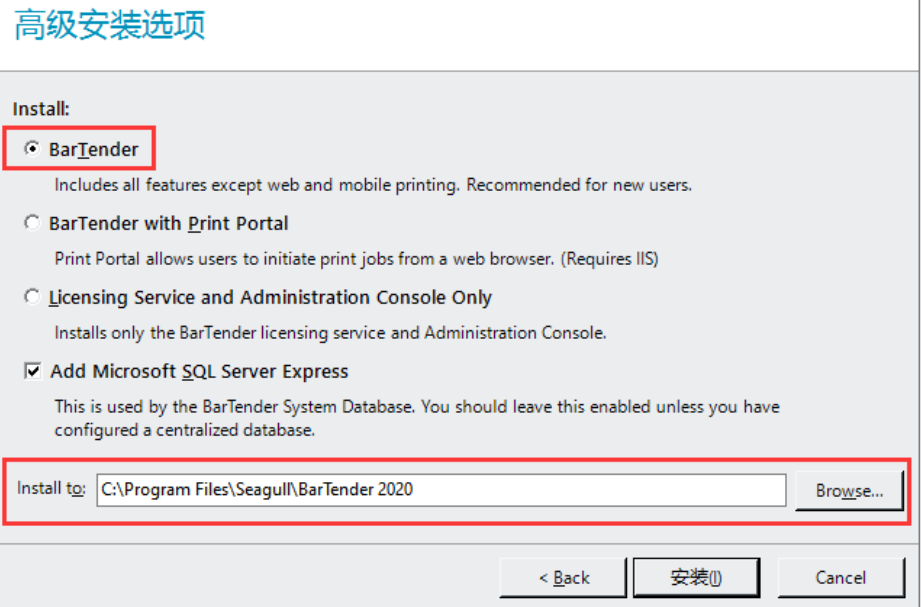The width and height of the screenshot is (921, 607).
Task: Click the 高级安装选项 heading text
Action: coord(109,26)
